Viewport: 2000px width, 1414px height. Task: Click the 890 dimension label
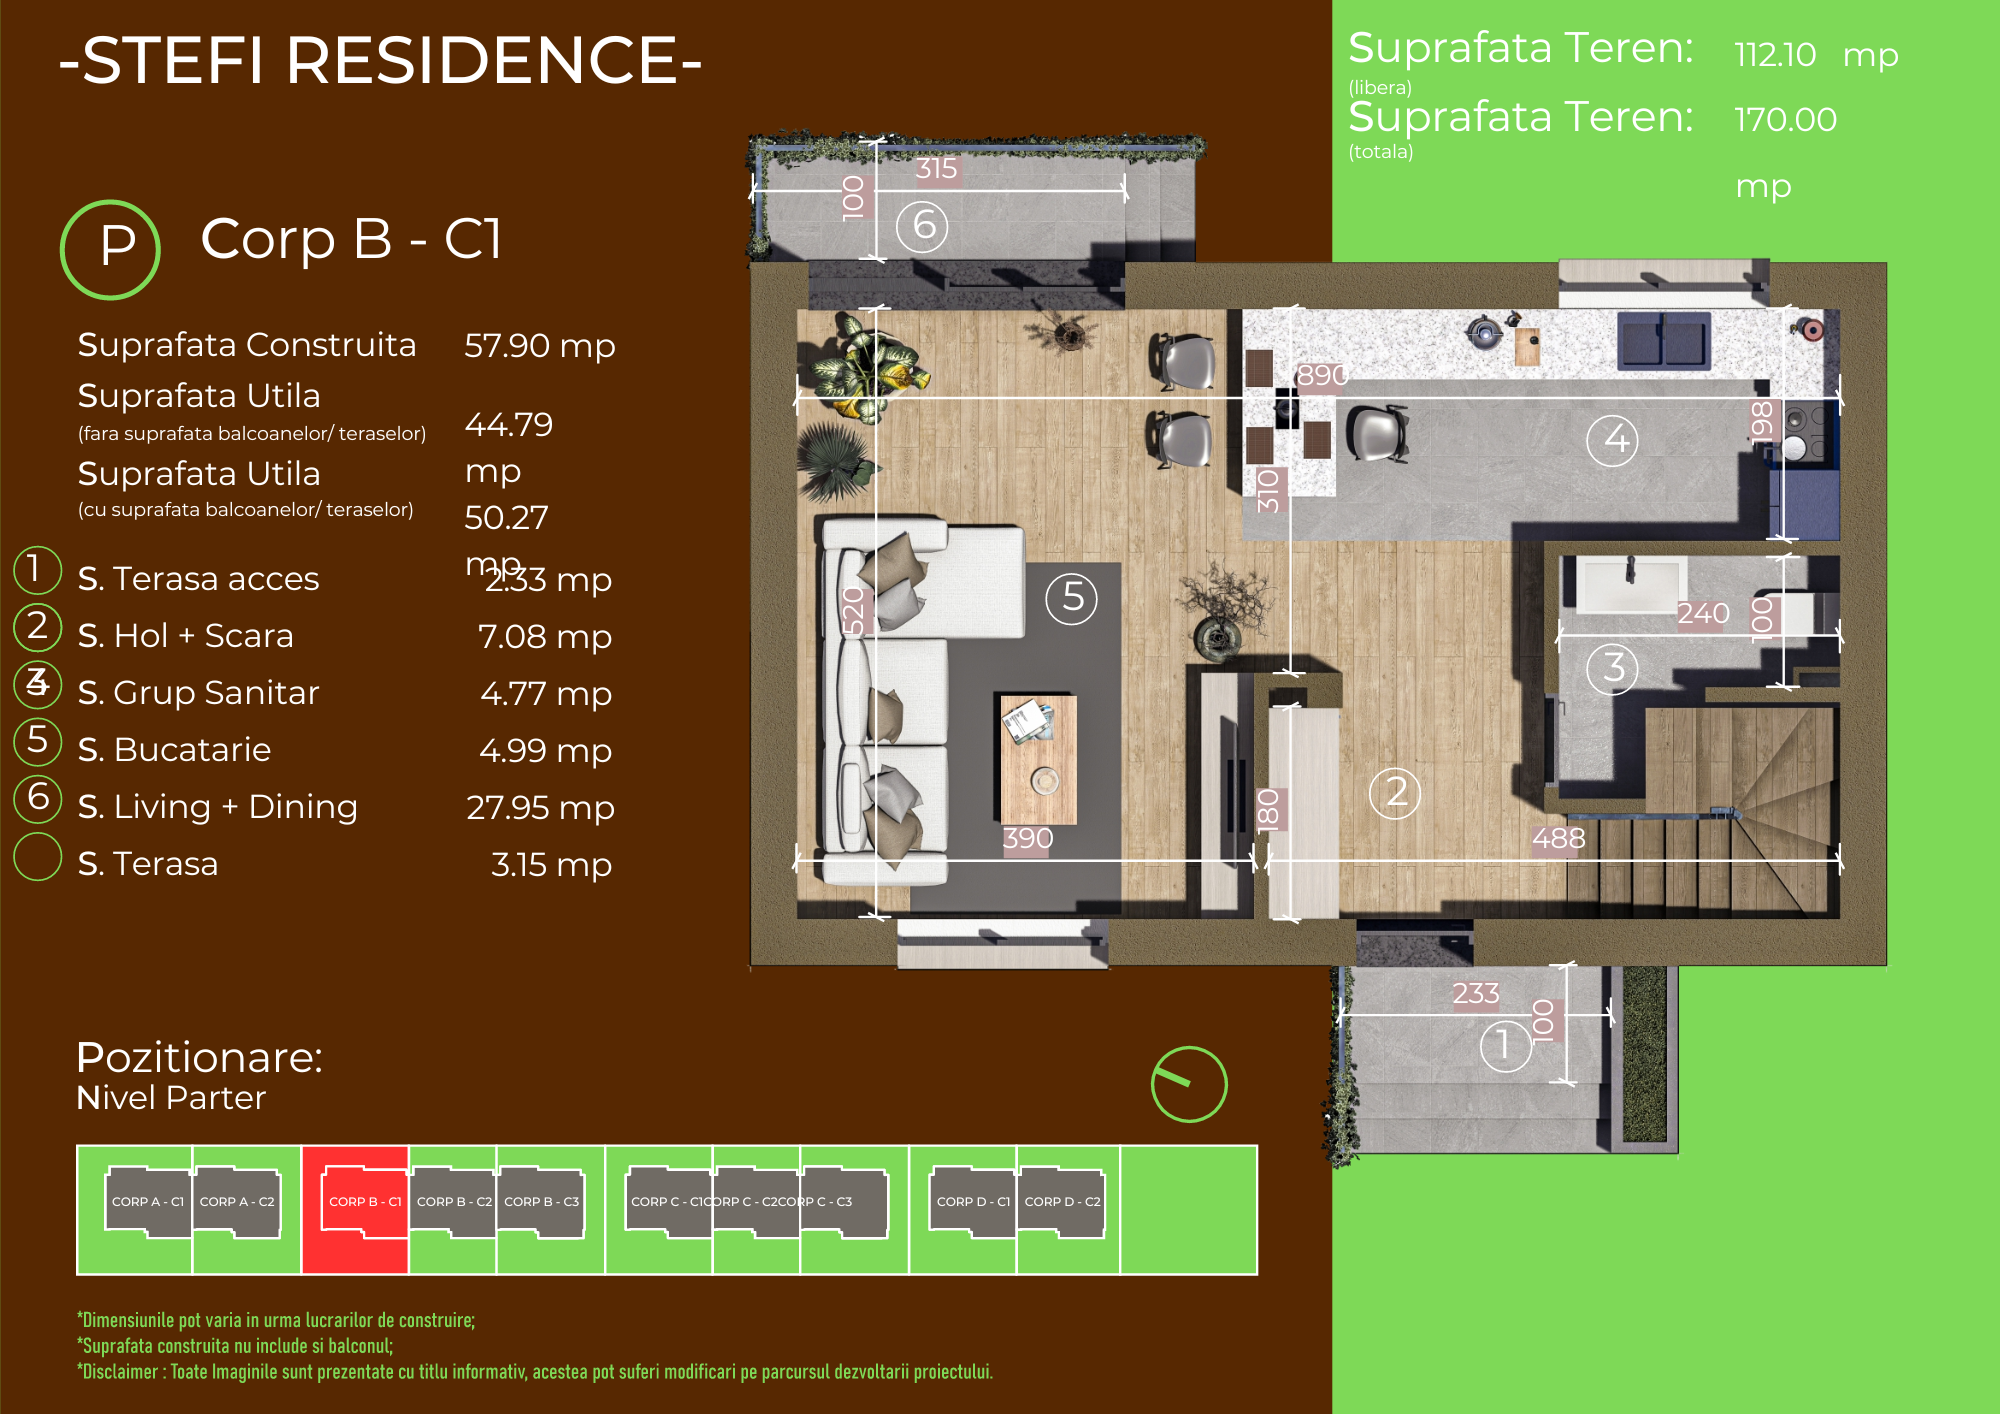pyautogui.click(x=1321, y=375)
